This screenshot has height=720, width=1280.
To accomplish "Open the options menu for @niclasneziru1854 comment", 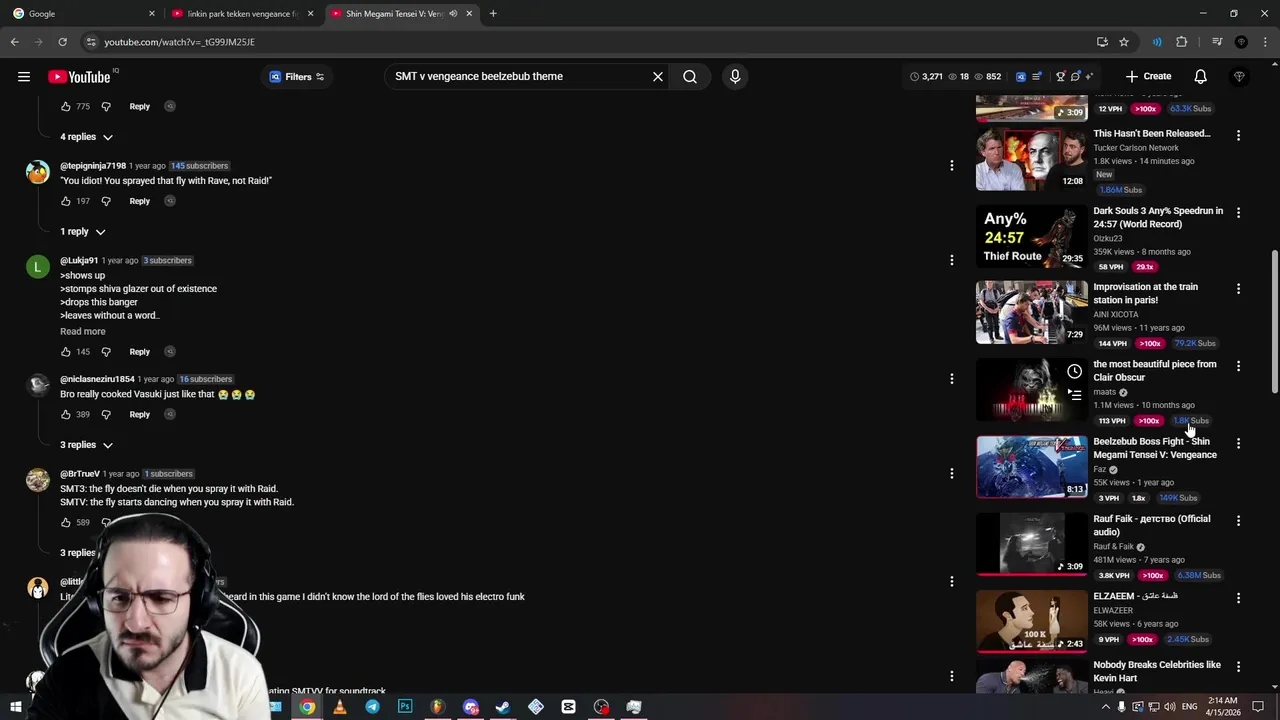I will [951, 379].
